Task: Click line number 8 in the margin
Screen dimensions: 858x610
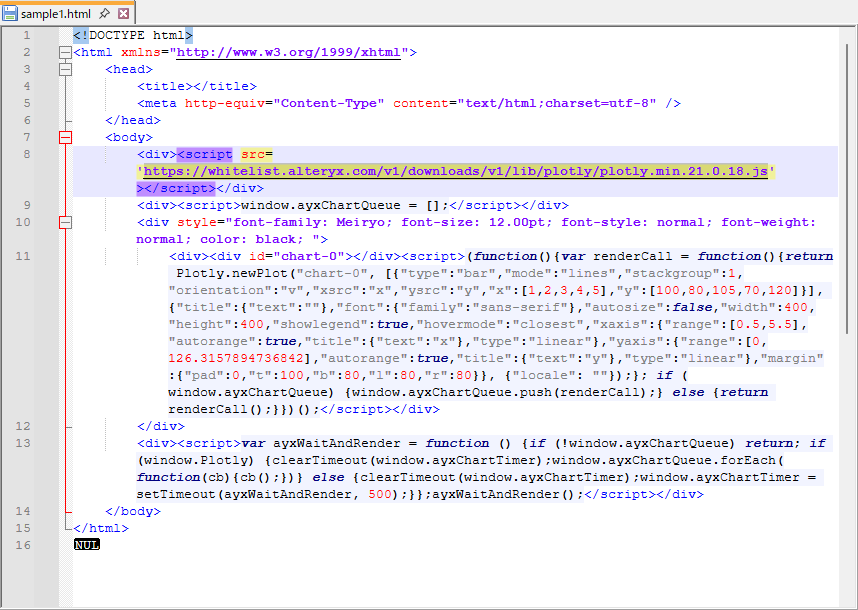Action: click(x=26, y=154)
